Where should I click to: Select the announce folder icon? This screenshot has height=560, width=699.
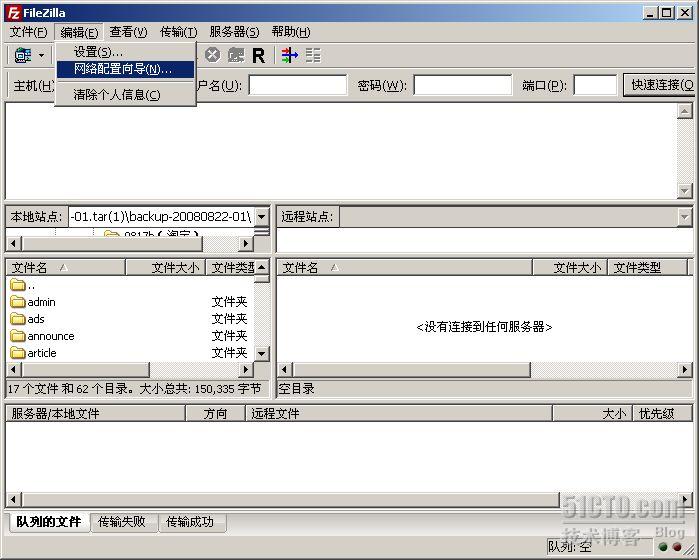click(x=18, y=336)
